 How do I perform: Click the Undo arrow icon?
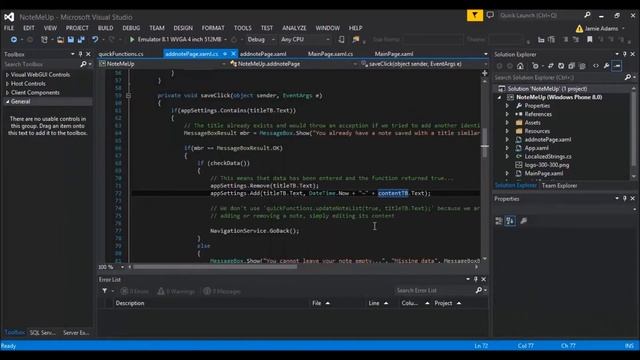click(95, 40)
